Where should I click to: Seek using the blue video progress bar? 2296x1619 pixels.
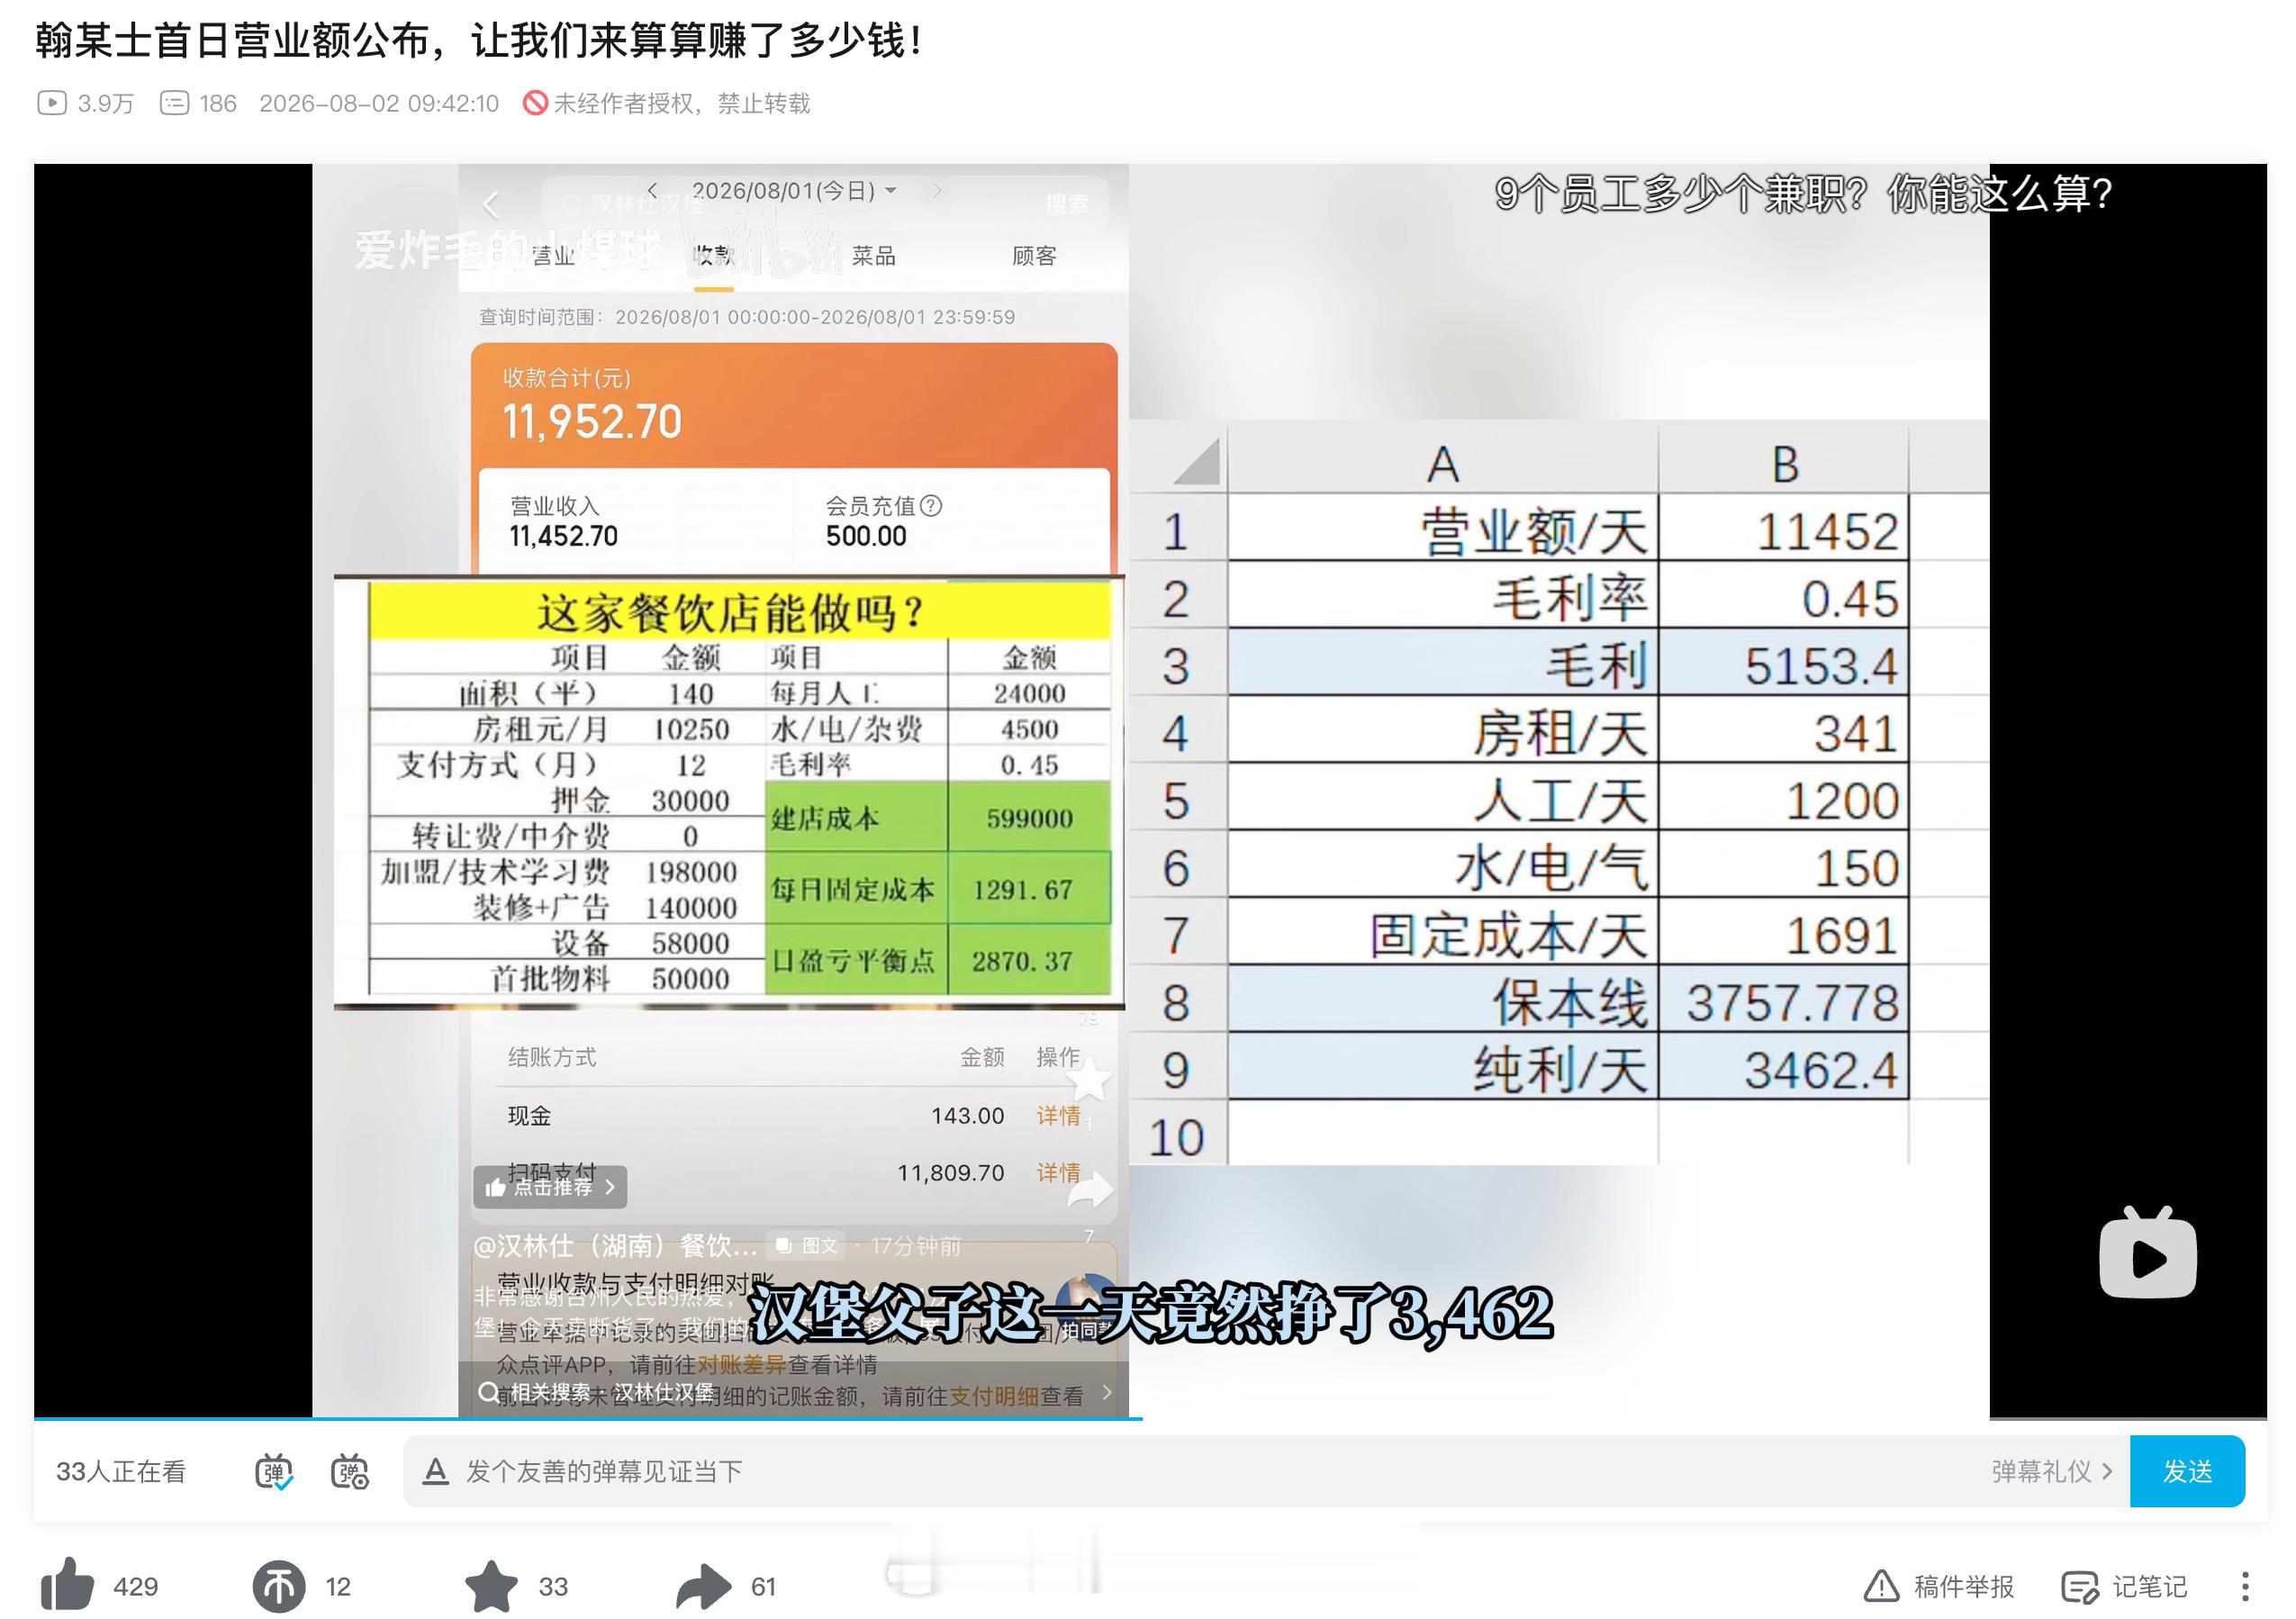pos(1150,1418)
